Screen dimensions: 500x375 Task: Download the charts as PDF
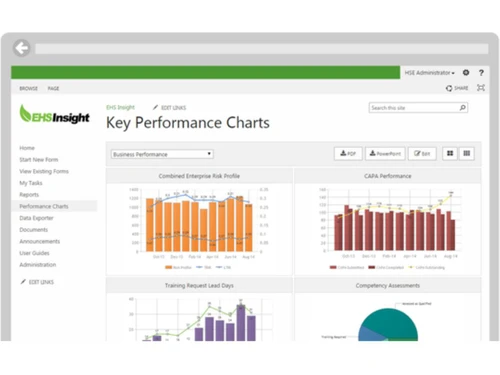click(x=348, y=153)
